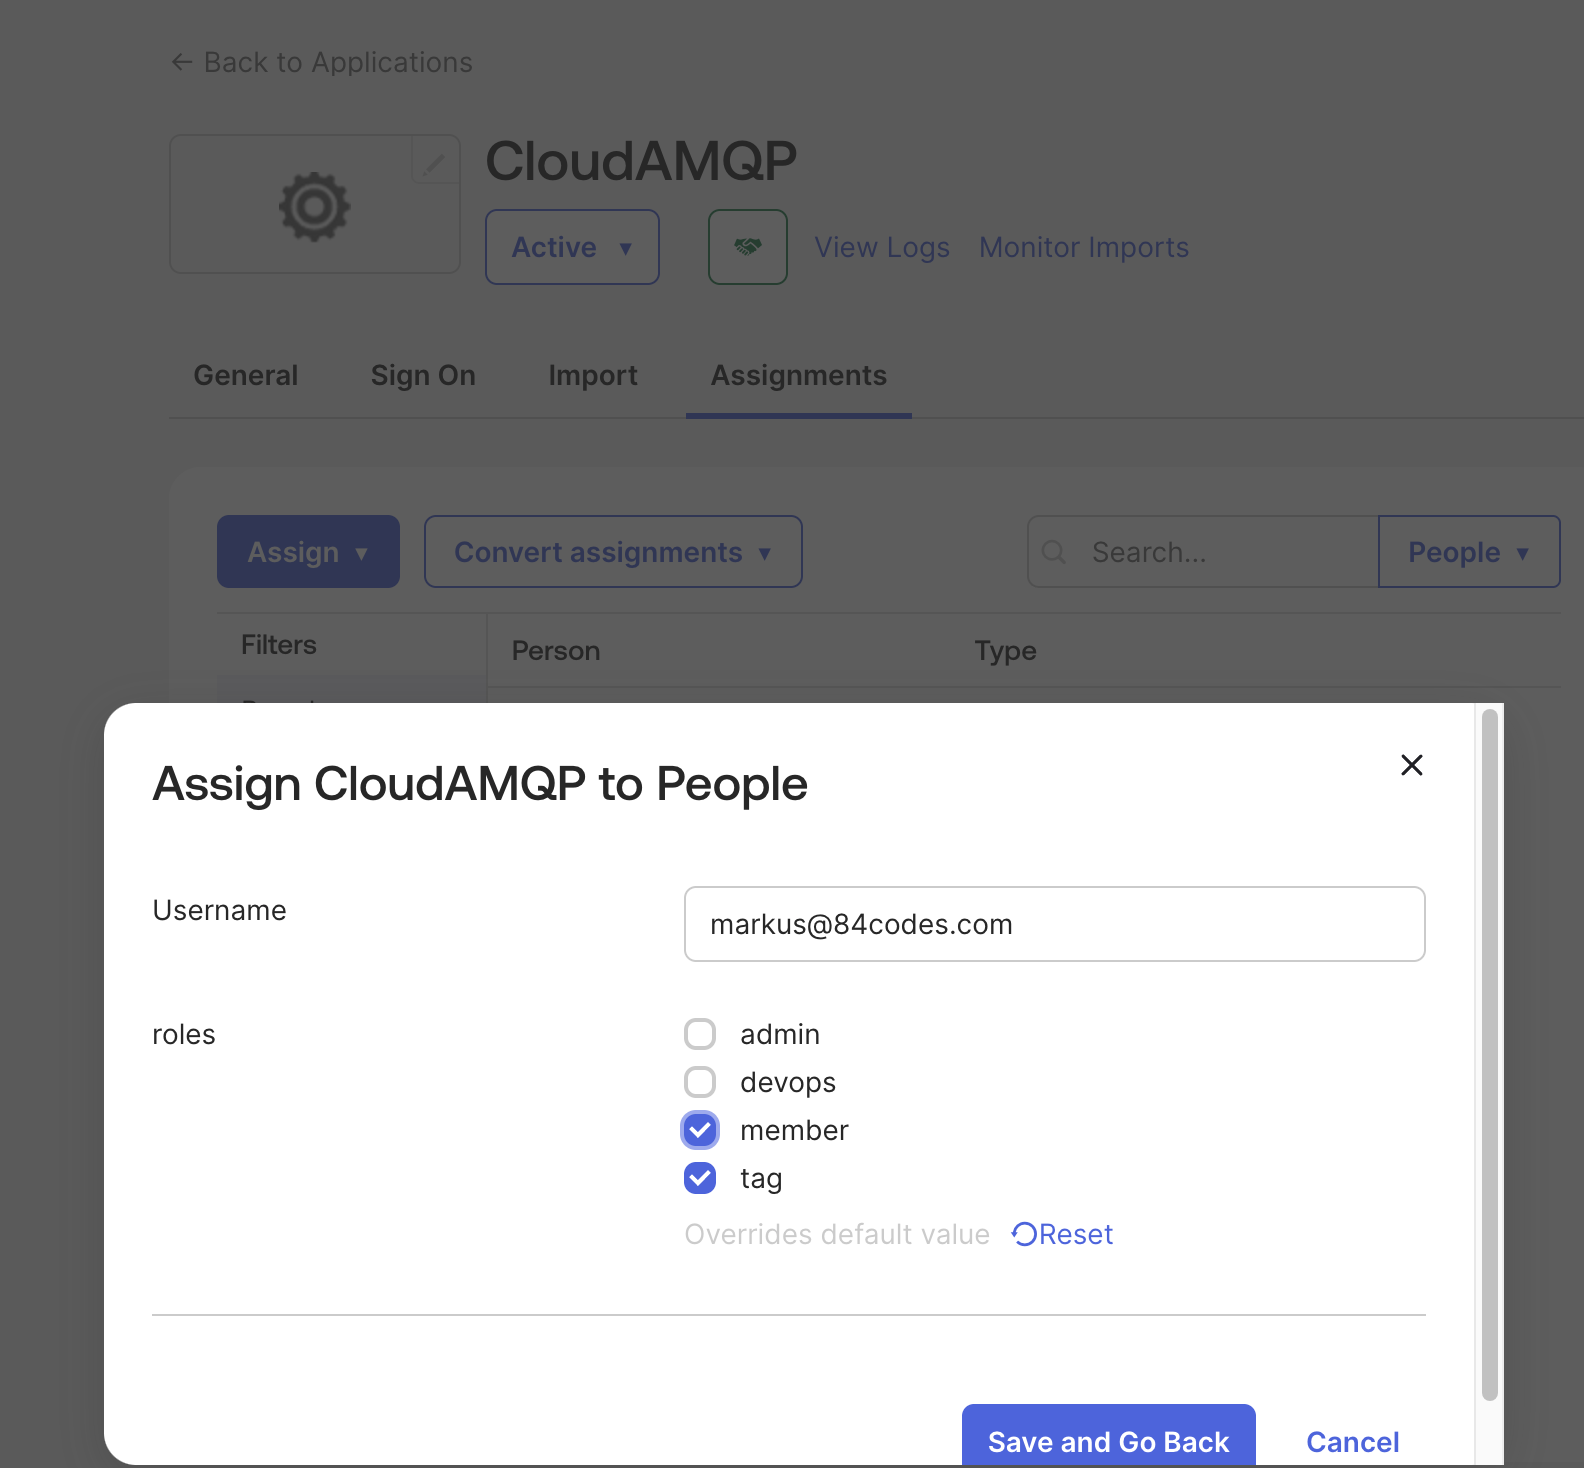Click the Cancel link
Image resolution: width=1584 pixels, height=1468 pixels.
point(1352,1442)
